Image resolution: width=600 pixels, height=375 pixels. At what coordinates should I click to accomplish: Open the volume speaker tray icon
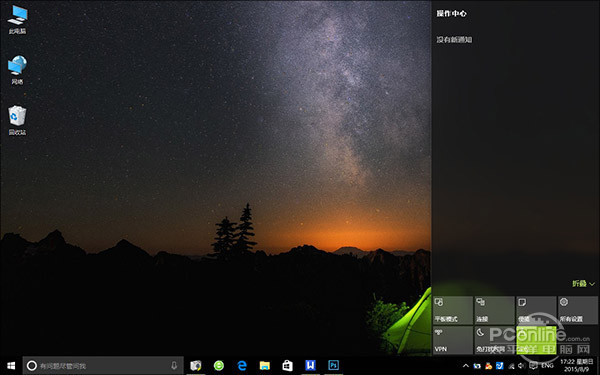click(521, 366)
